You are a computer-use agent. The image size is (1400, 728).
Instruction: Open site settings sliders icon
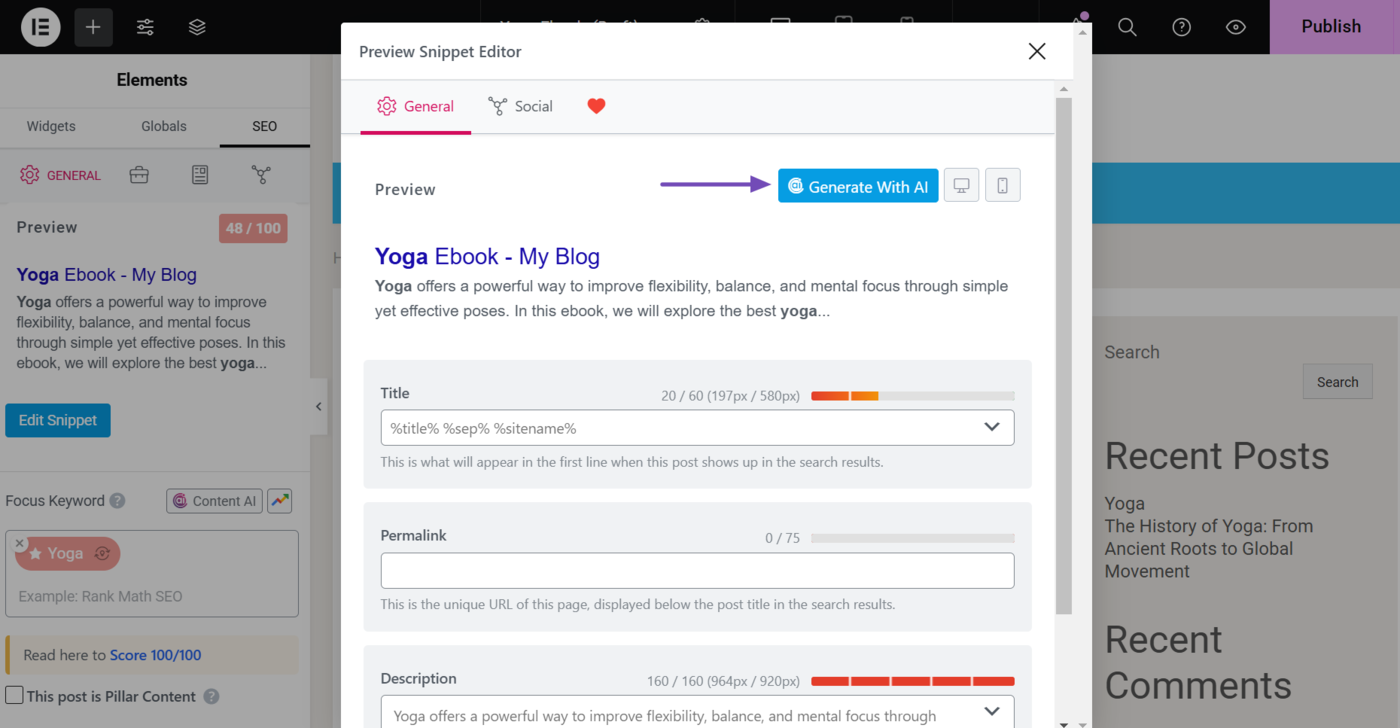[x=145, y=27]
